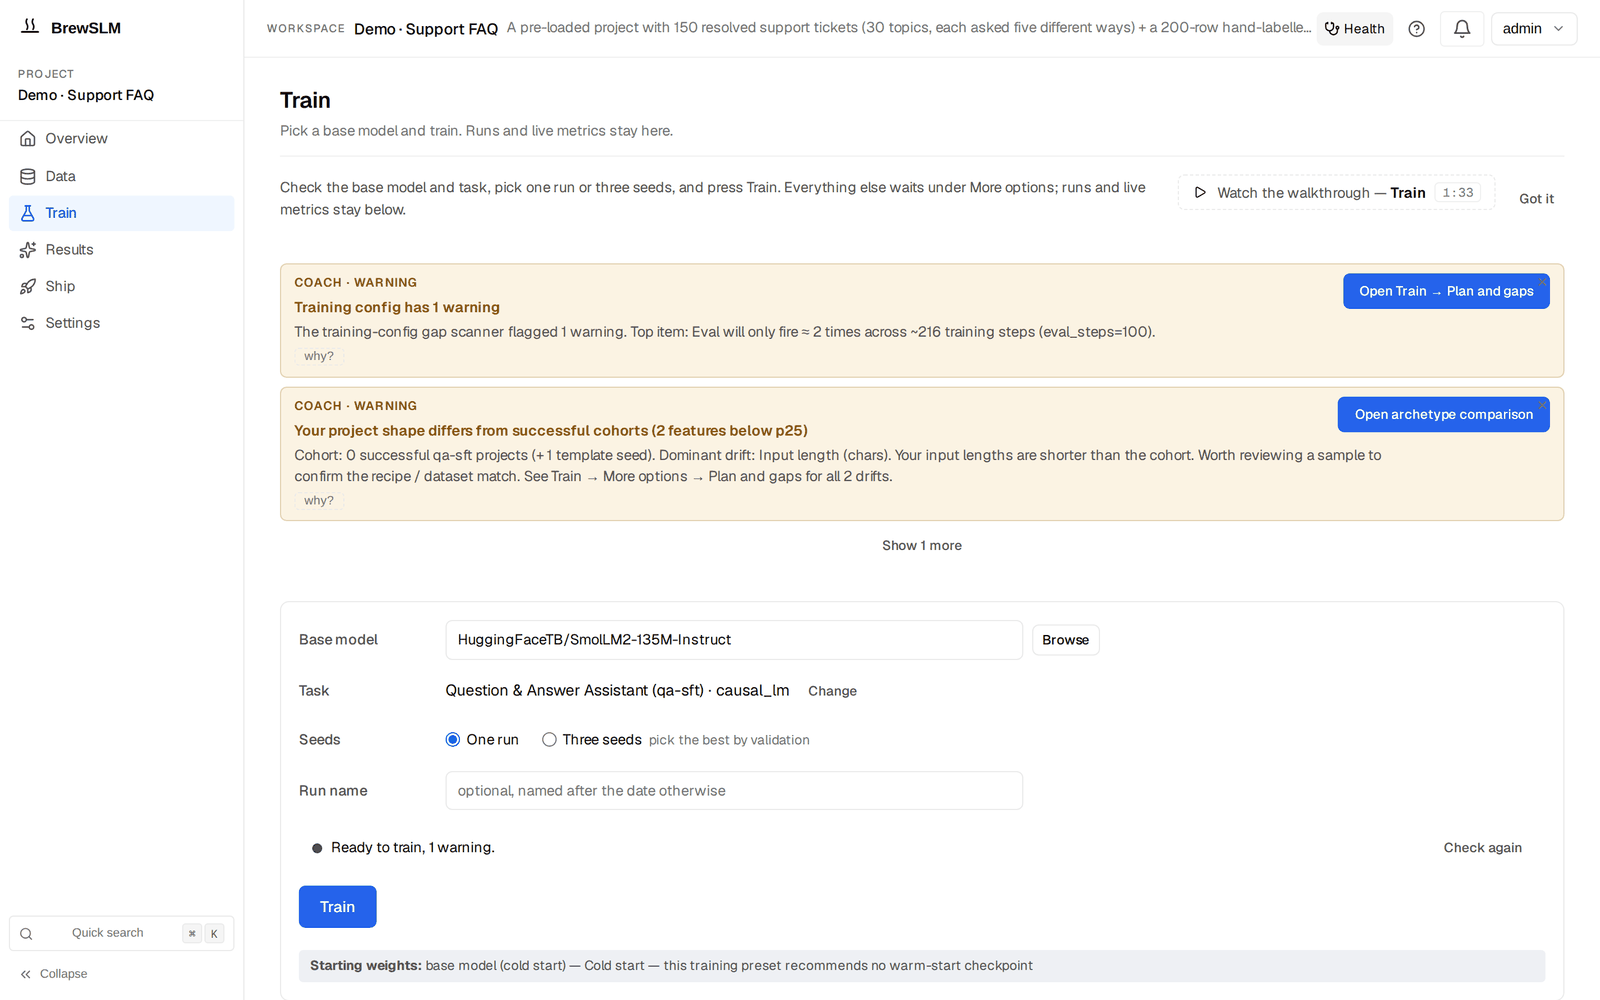Click the help question mark icon
The image size is (1600, 1000).
pyautogui.click(x=1416, y=29)
